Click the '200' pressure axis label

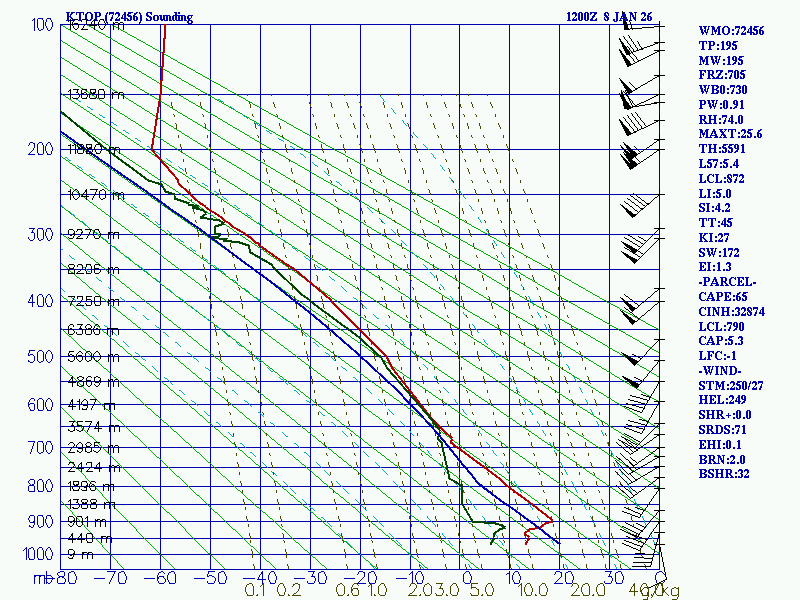40,149
